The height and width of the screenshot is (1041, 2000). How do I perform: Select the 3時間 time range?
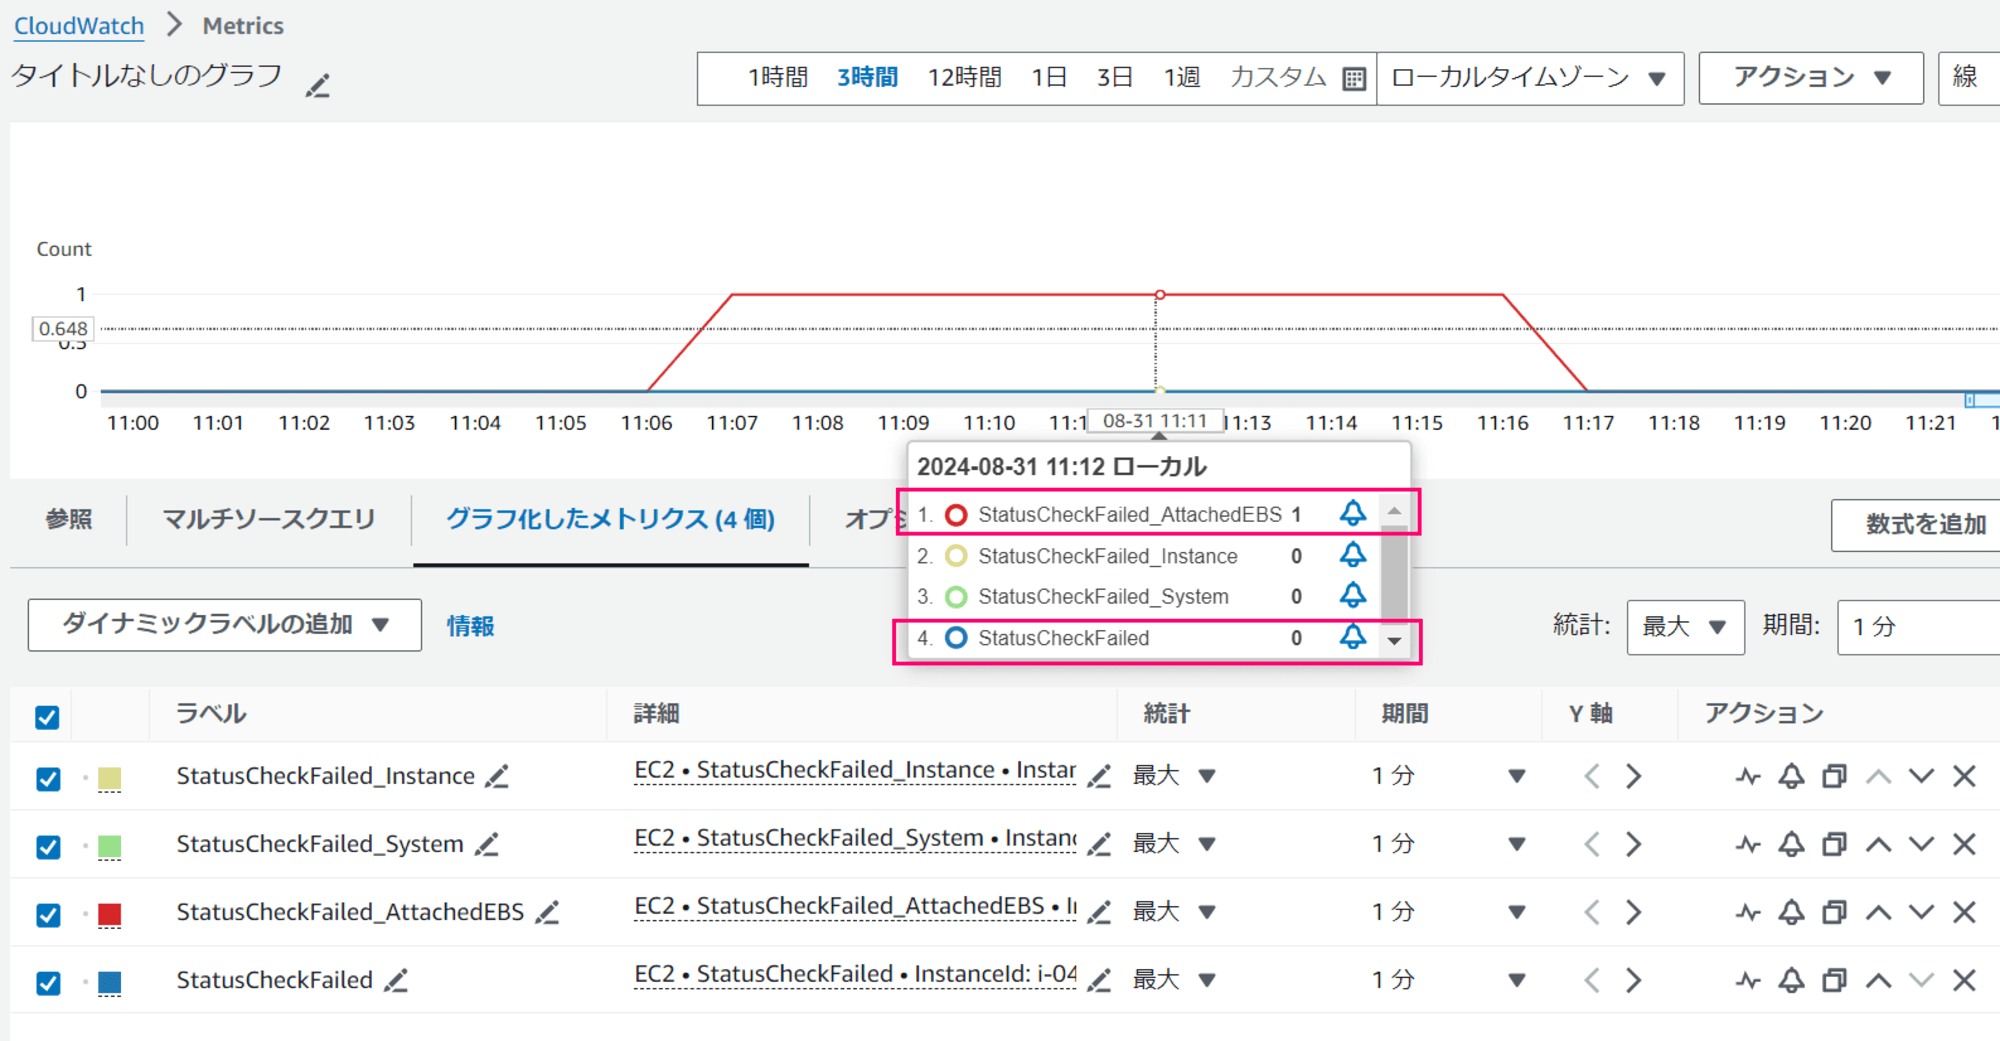tap(867, 78)
